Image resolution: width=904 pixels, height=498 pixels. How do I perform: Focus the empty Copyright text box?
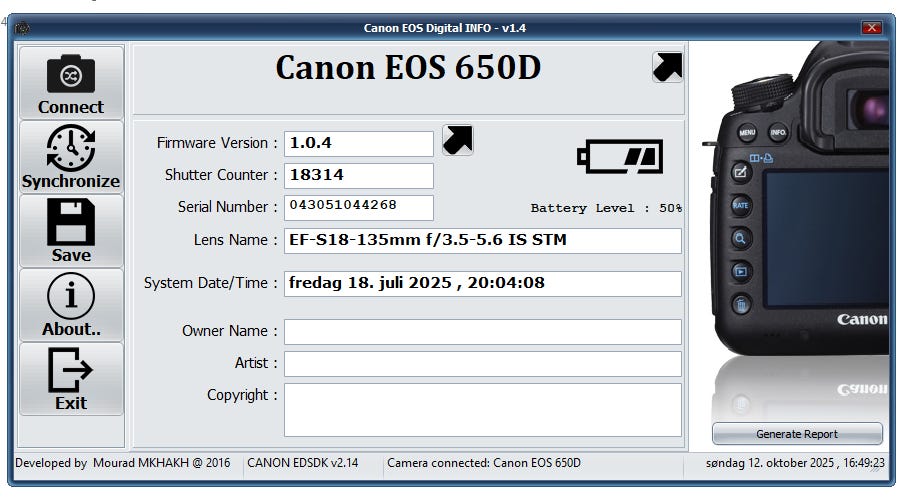pyautogui.click(x=483, y=410)
